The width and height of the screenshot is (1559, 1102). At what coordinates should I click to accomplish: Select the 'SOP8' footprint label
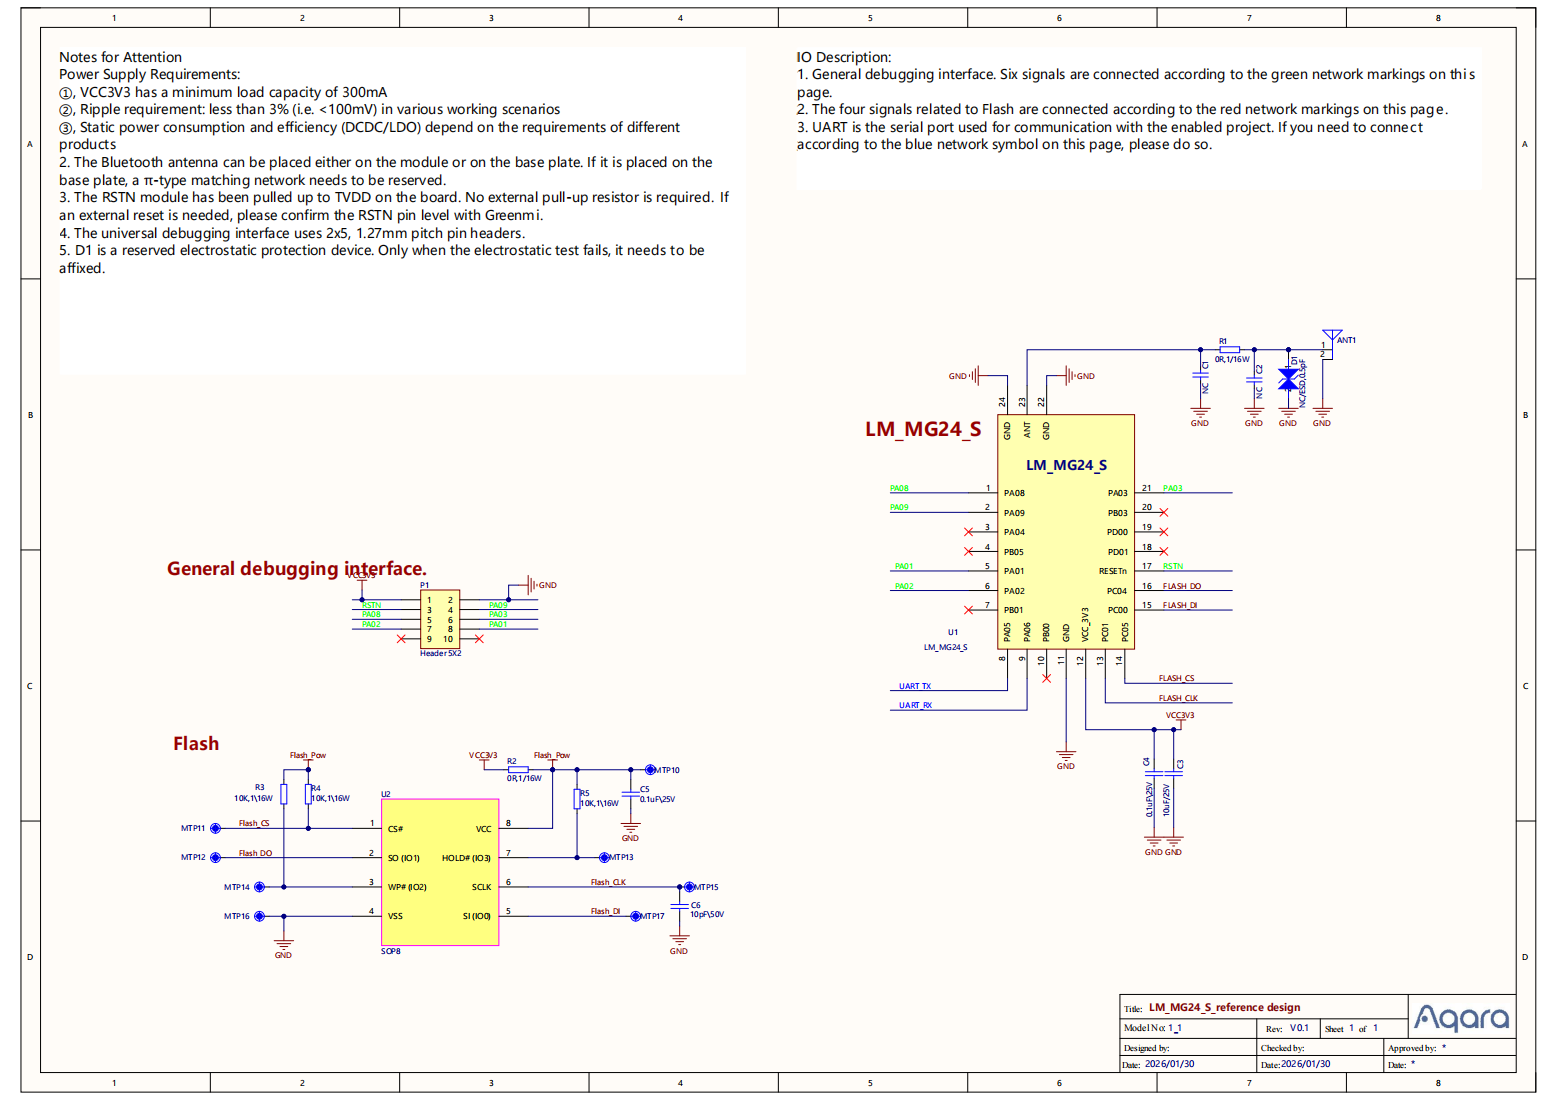click(x=391, y=951)
